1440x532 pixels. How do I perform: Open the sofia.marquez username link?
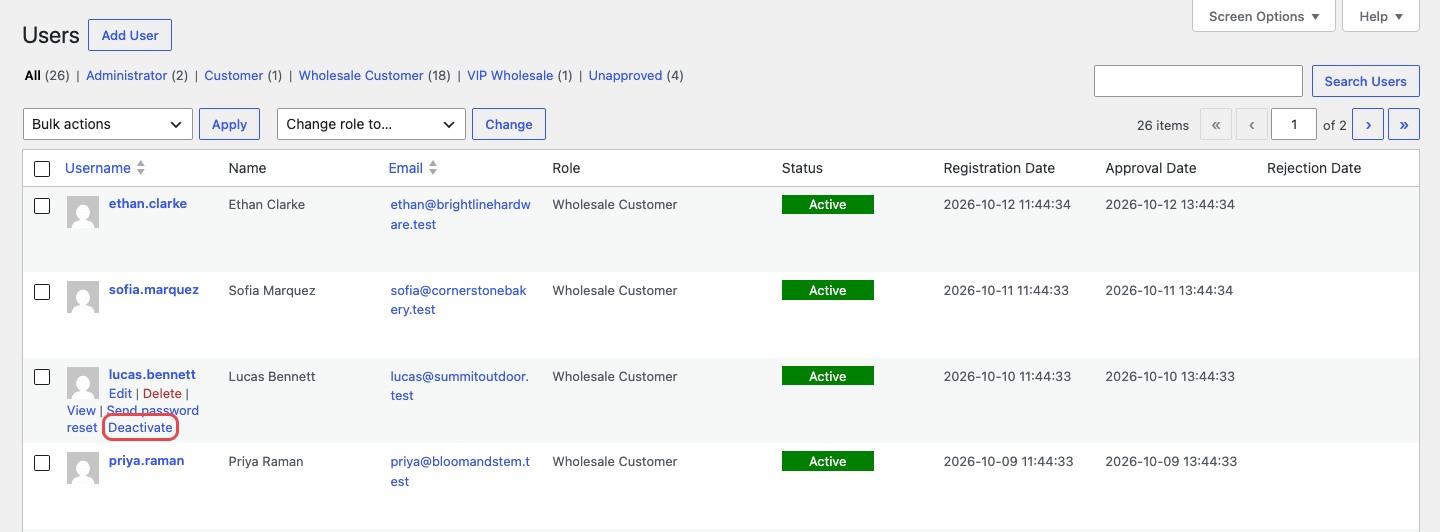pyautogui.click(x=154, y=289)
